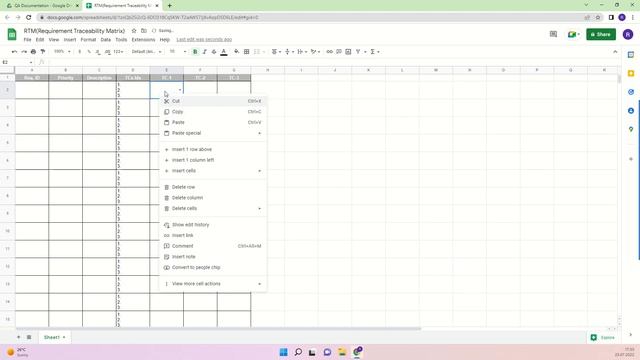Click the toolbar insert comment icon
Image resolution: width=640 pixels, height=360 pixels.
click(339, 52)
